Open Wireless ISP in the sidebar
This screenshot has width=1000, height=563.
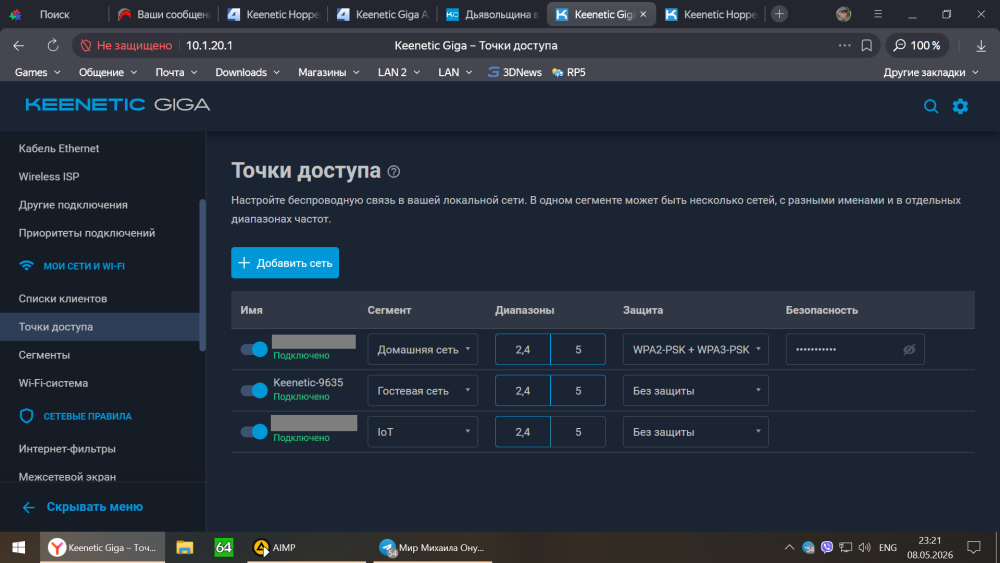(48, 177)
